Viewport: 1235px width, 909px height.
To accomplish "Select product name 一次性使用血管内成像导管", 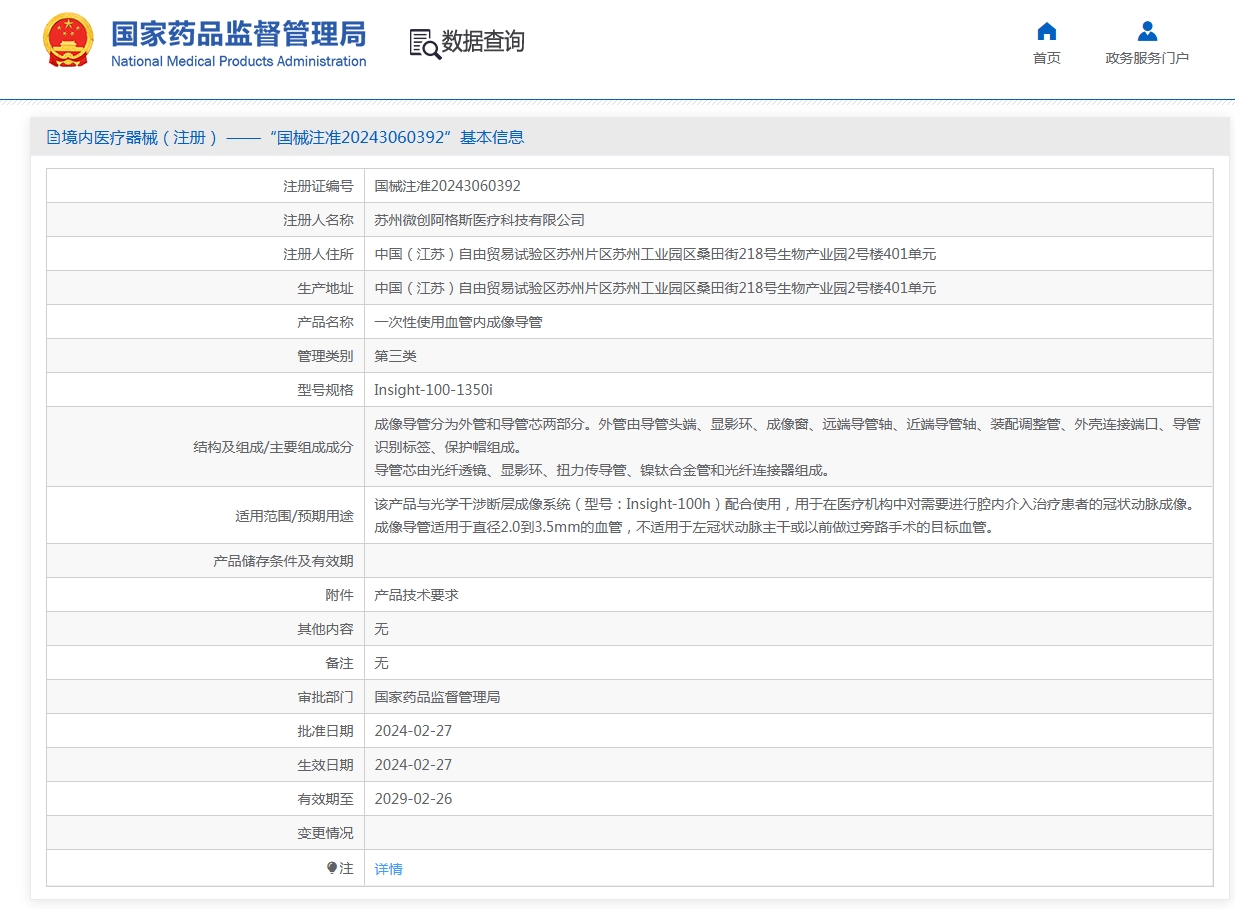I will (x=458, y=322).
